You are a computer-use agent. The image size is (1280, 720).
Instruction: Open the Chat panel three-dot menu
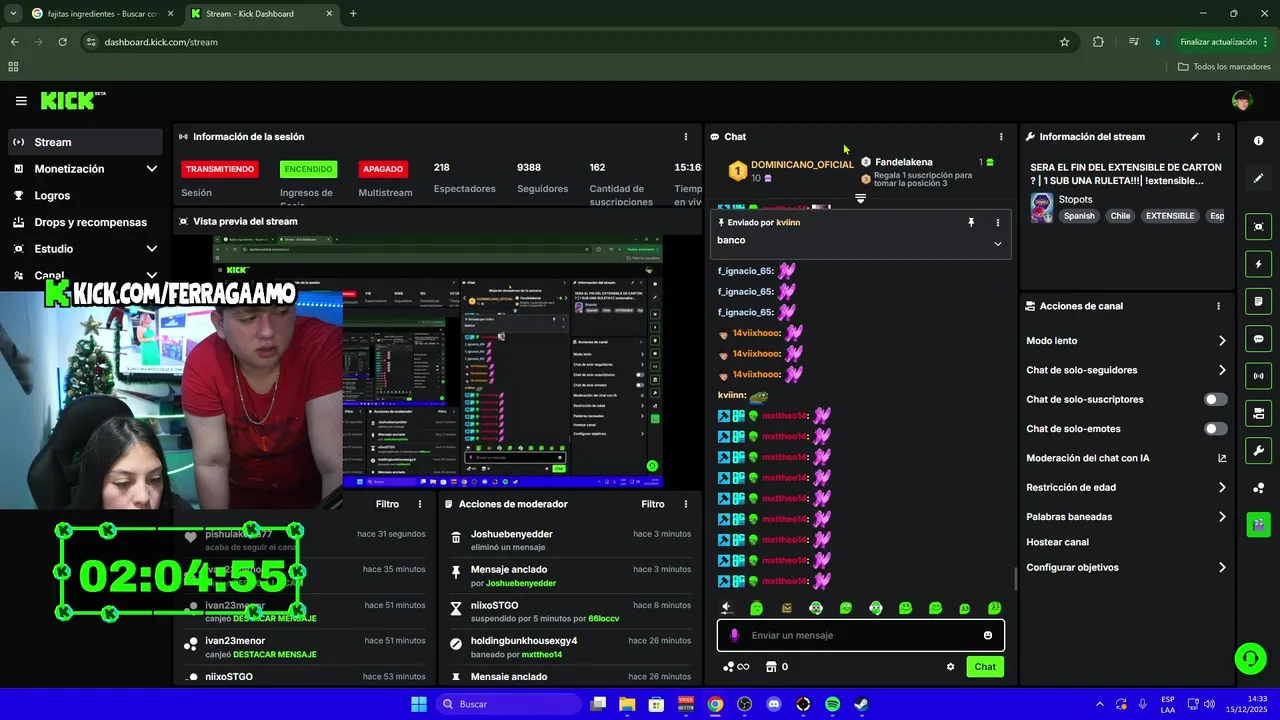click(1001, 137)
